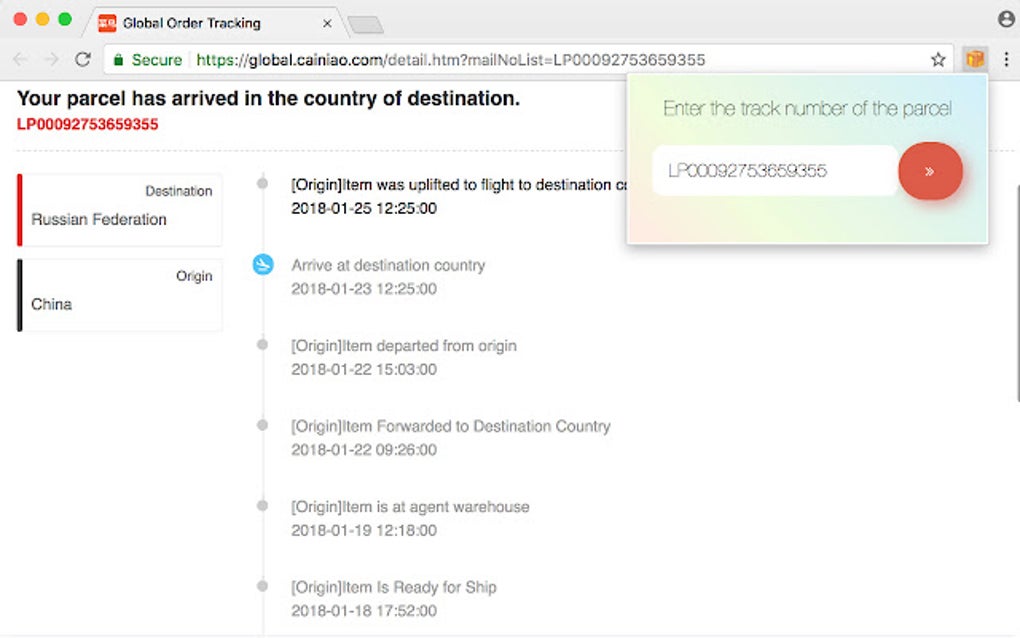Click the green Secure padlock icon
The height and width of the screenshot is (638, 1020).
point(118,60)
